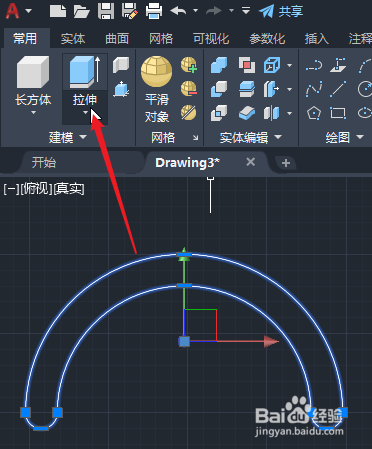This screenshot has height=449, width=372.
Task: Switch to the Drawing3* file tab
Action: point(187,163)
